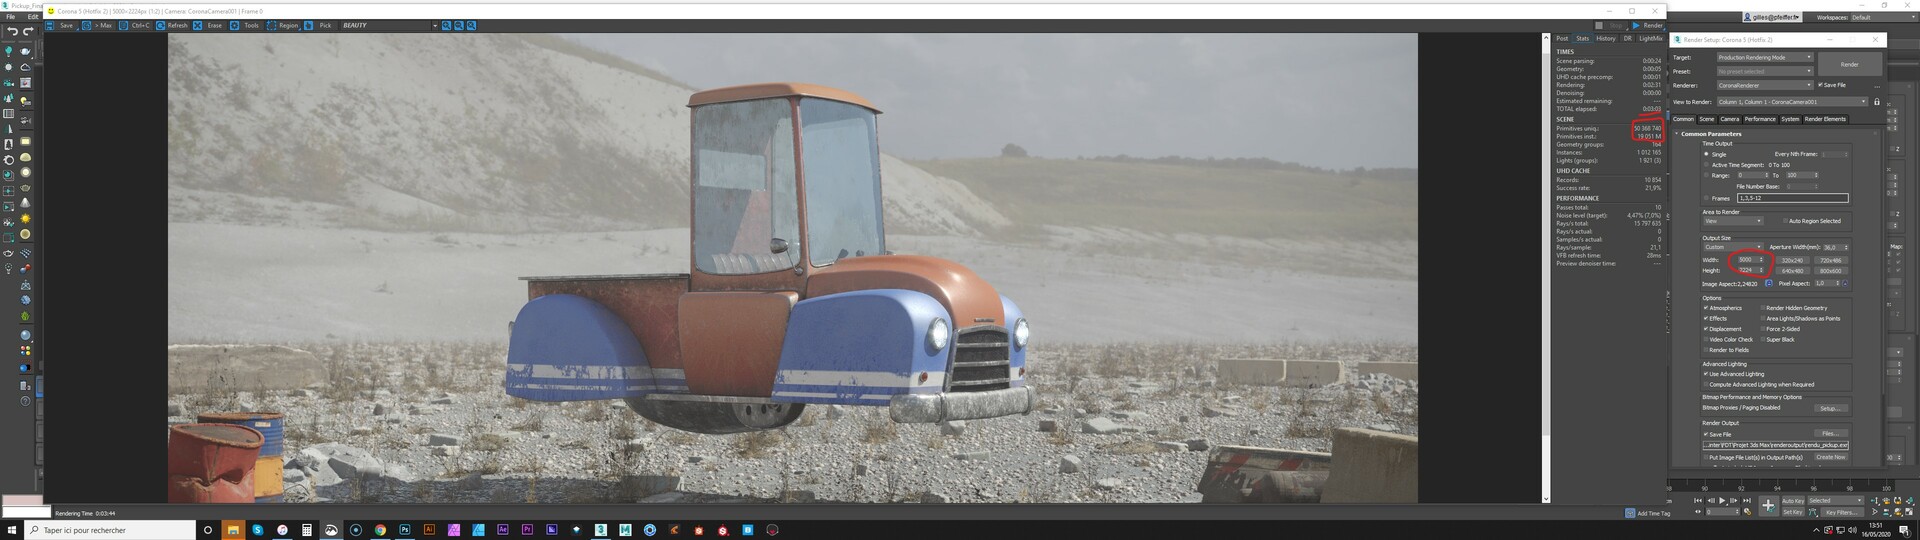Open the Renderer dropdown
This screenshot has width=1920, height=540.
[1764, 85]
